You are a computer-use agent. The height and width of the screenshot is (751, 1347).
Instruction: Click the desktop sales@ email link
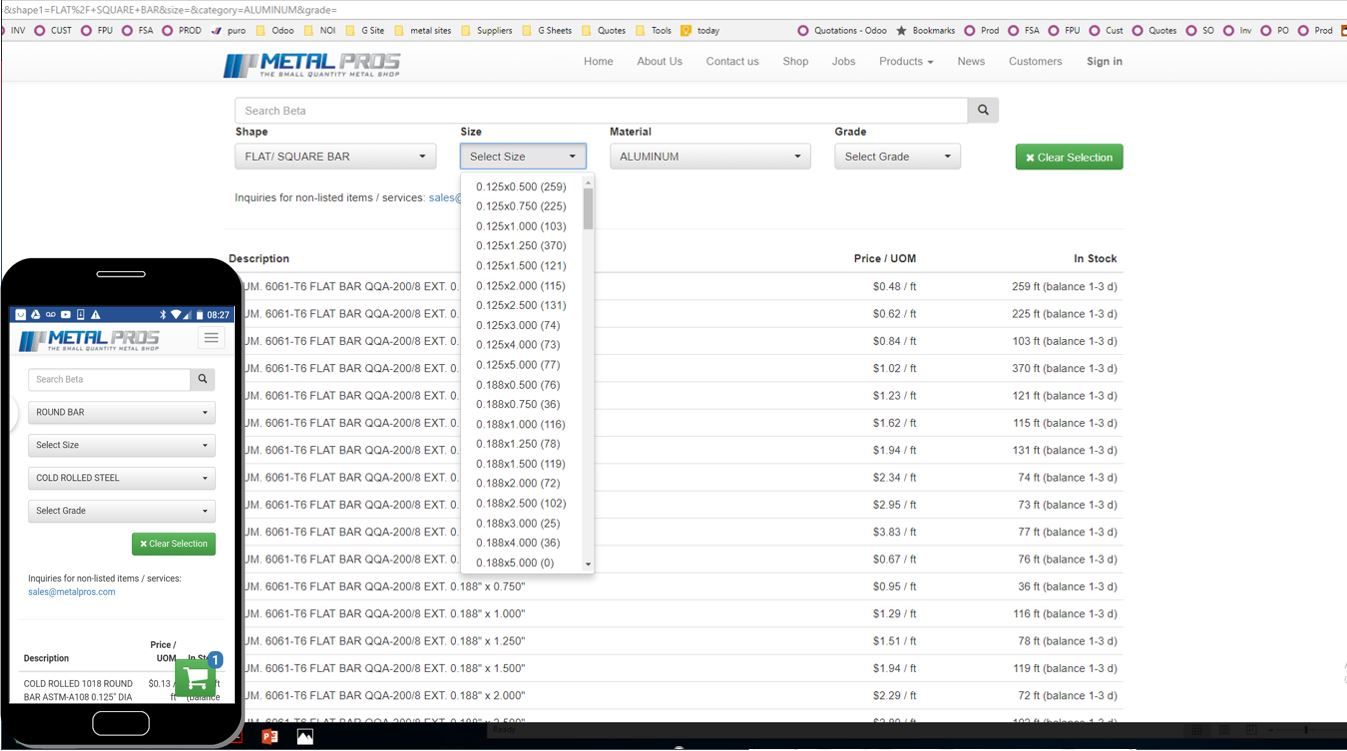pos(445,198)
